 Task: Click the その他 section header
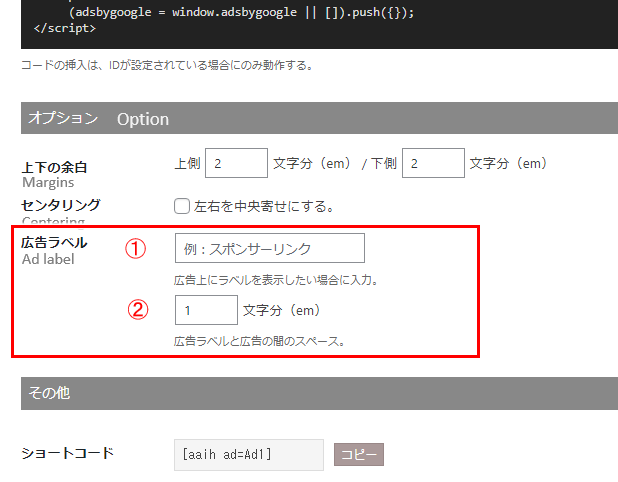(x=319, y=393)
